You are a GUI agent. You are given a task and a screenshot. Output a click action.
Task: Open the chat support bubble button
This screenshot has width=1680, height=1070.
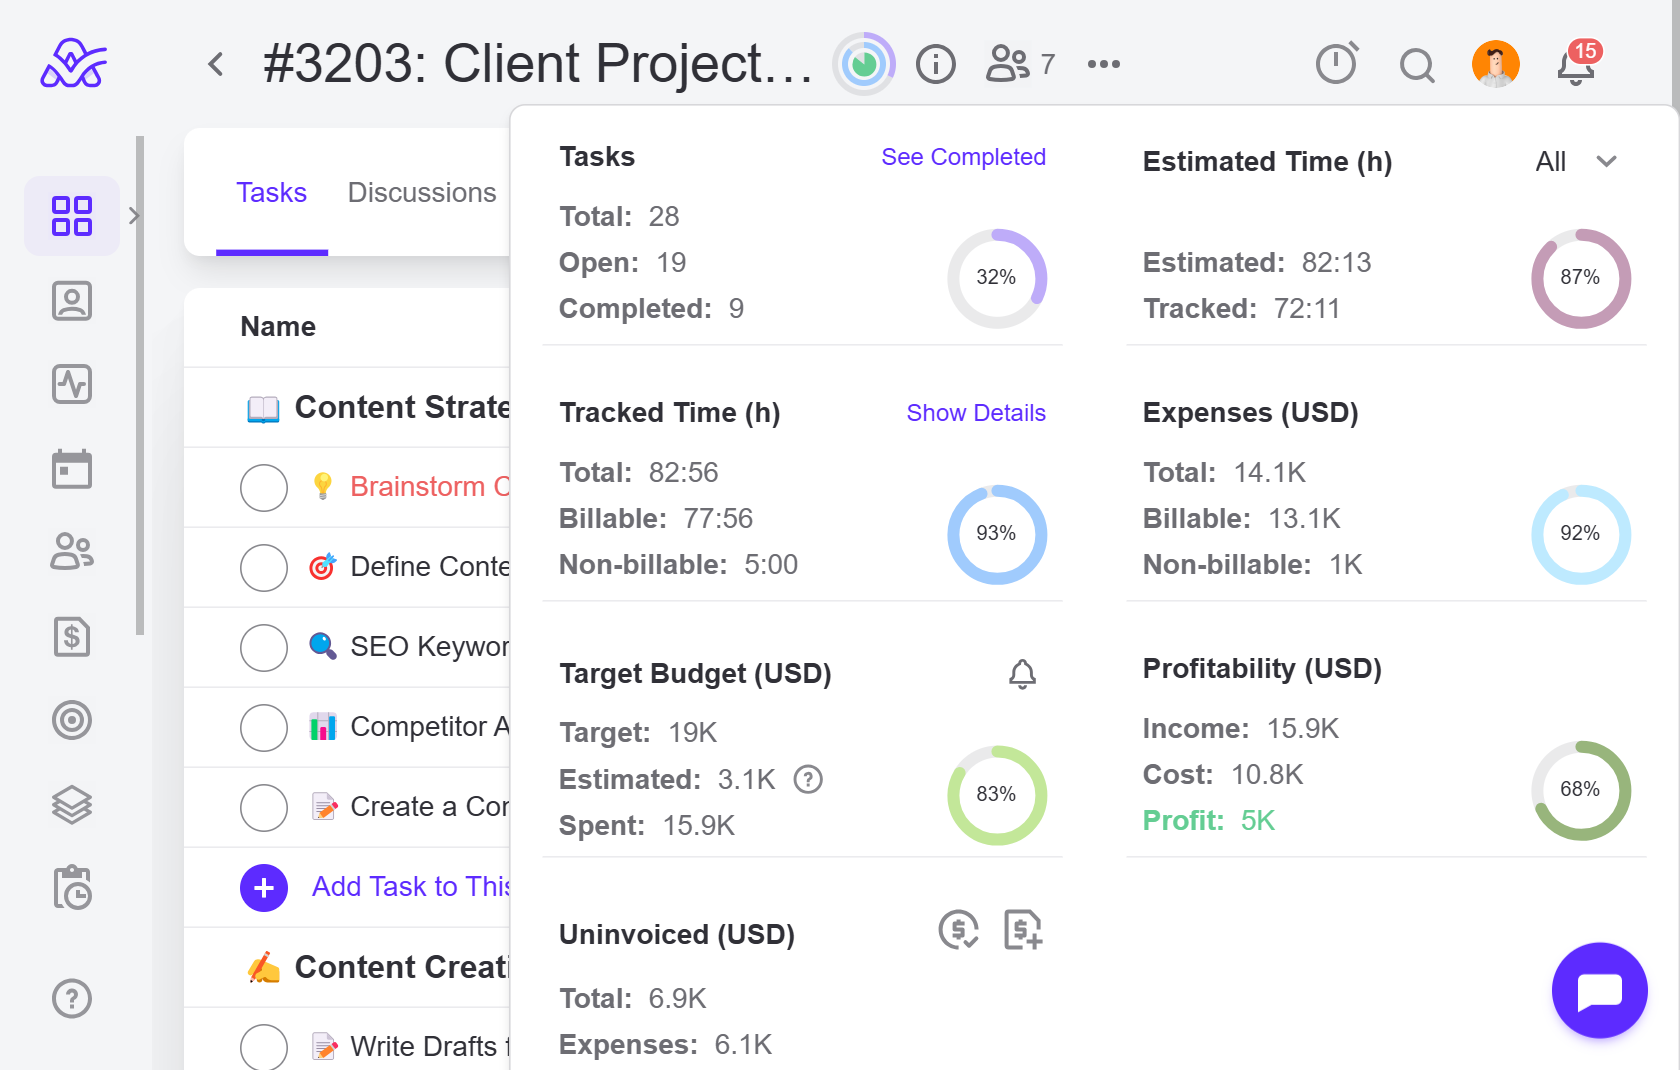point(1599,990)
